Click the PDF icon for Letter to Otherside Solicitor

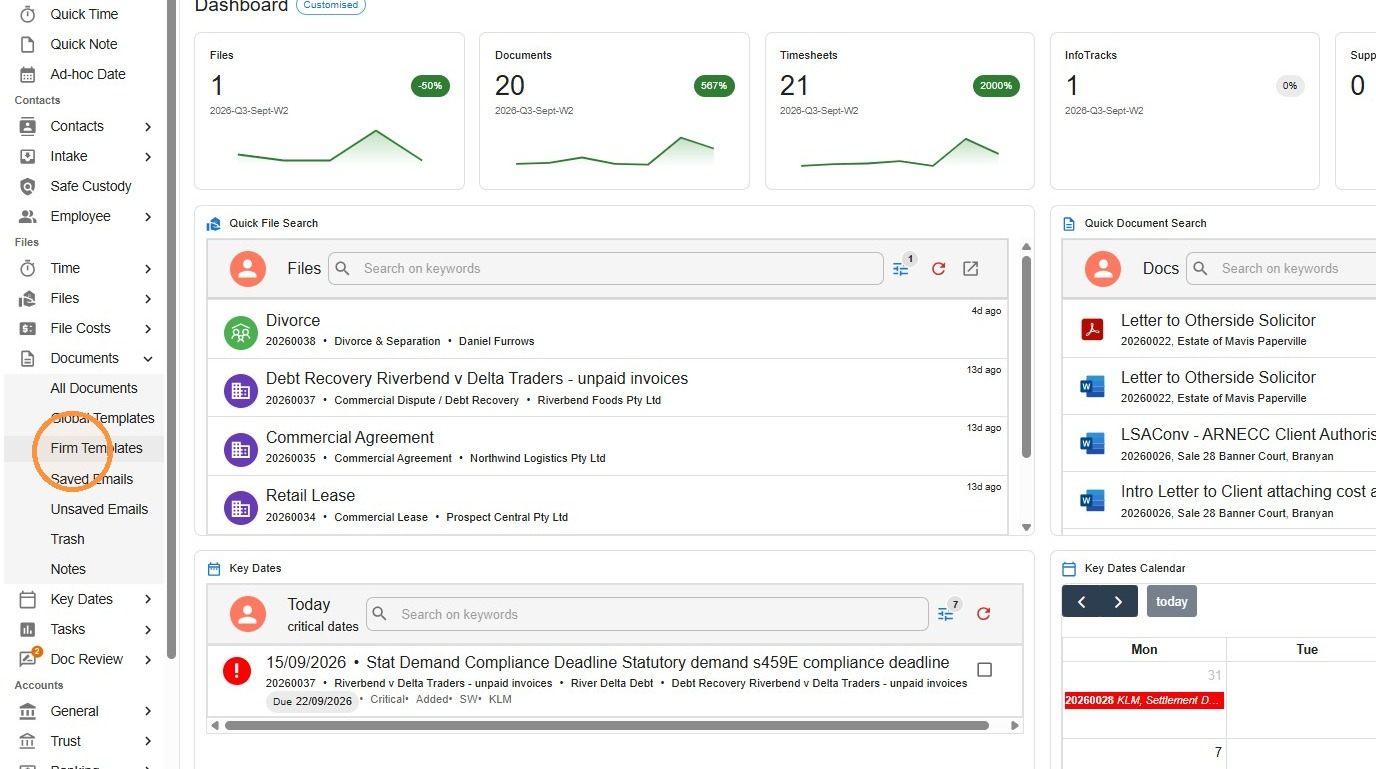[1092, 329]
